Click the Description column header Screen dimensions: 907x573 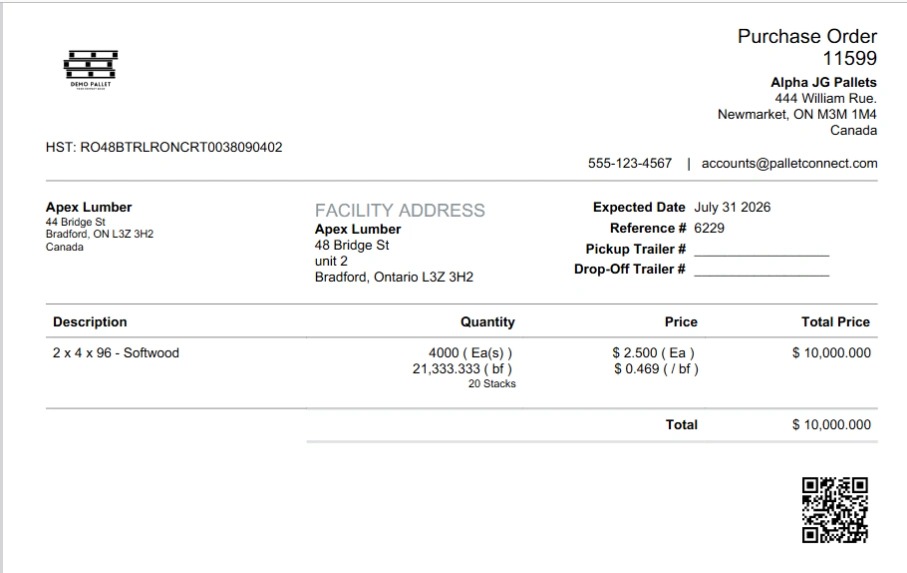(x=90, y=322)
